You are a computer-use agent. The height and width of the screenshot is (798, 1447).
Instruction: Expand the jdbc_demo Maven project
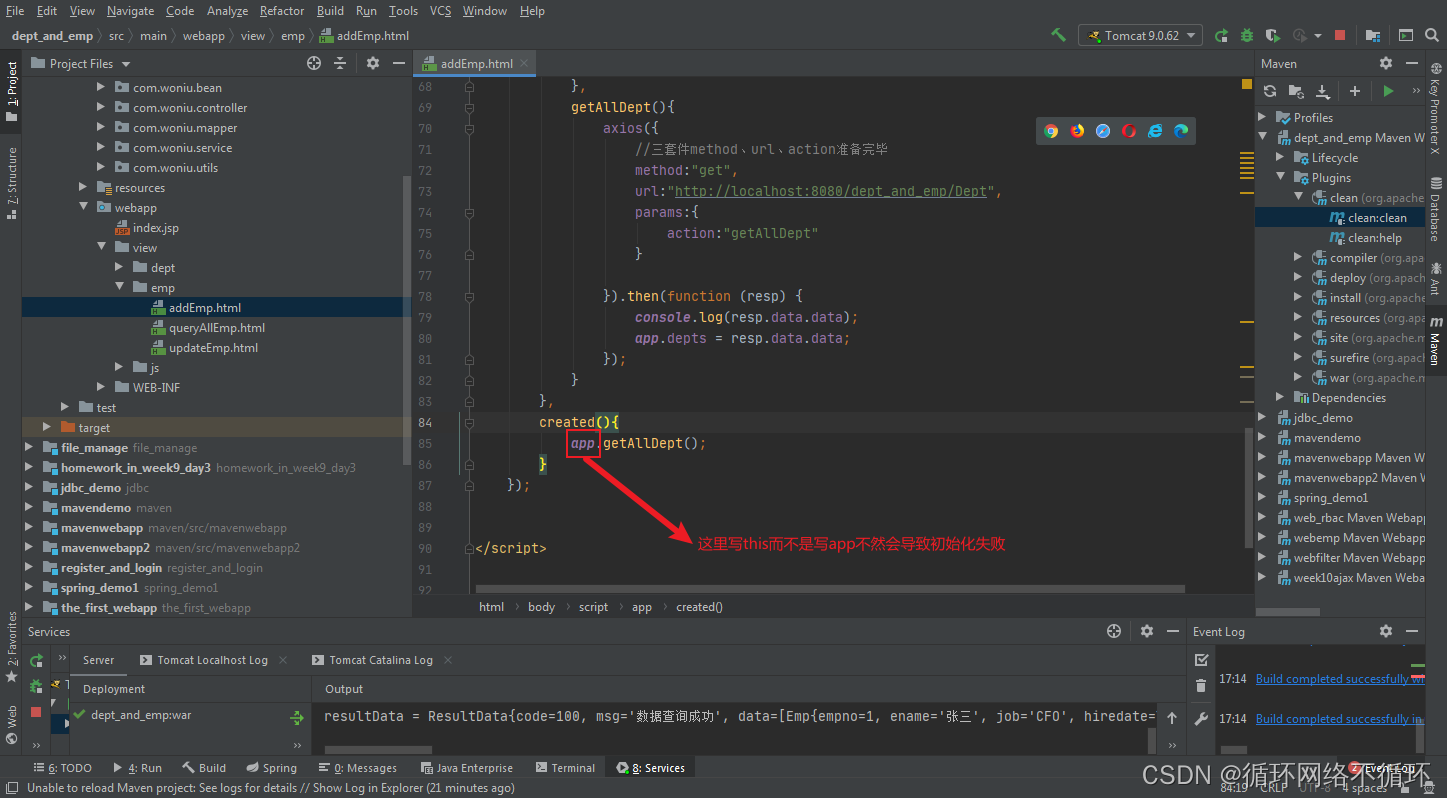pos(1262,417)
